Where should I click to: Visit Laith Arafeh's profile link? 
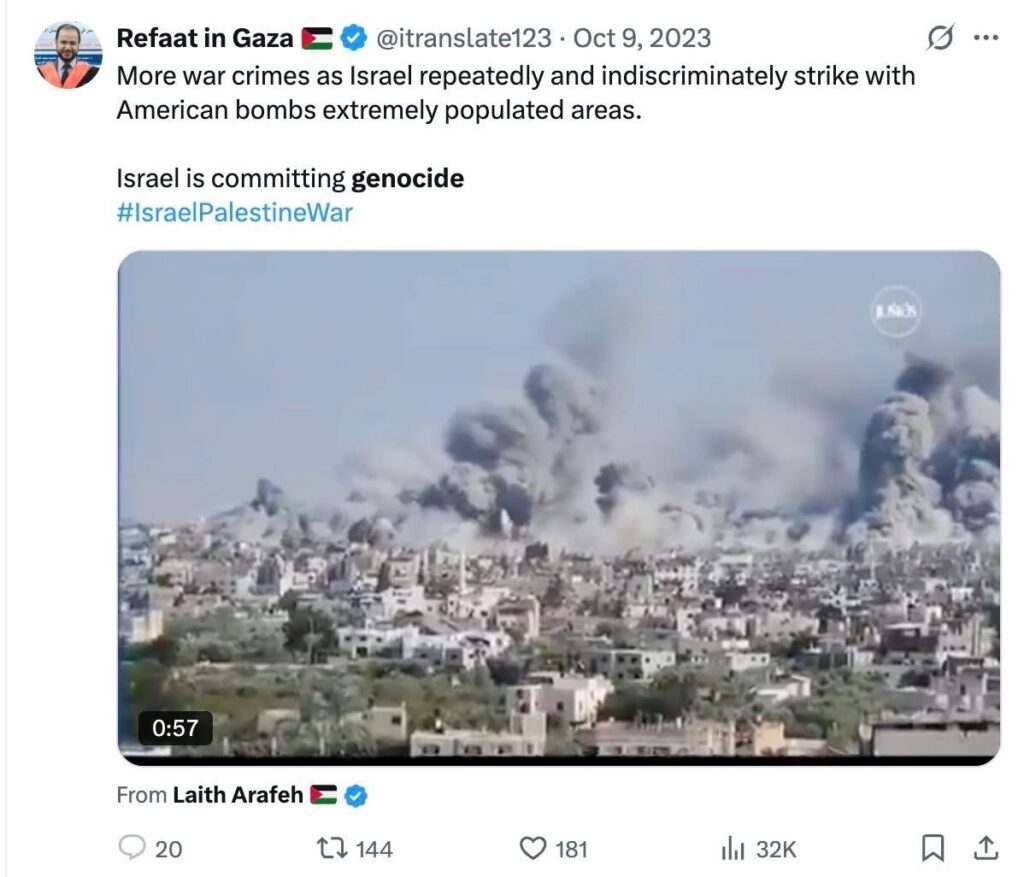(x=238, y=796)
